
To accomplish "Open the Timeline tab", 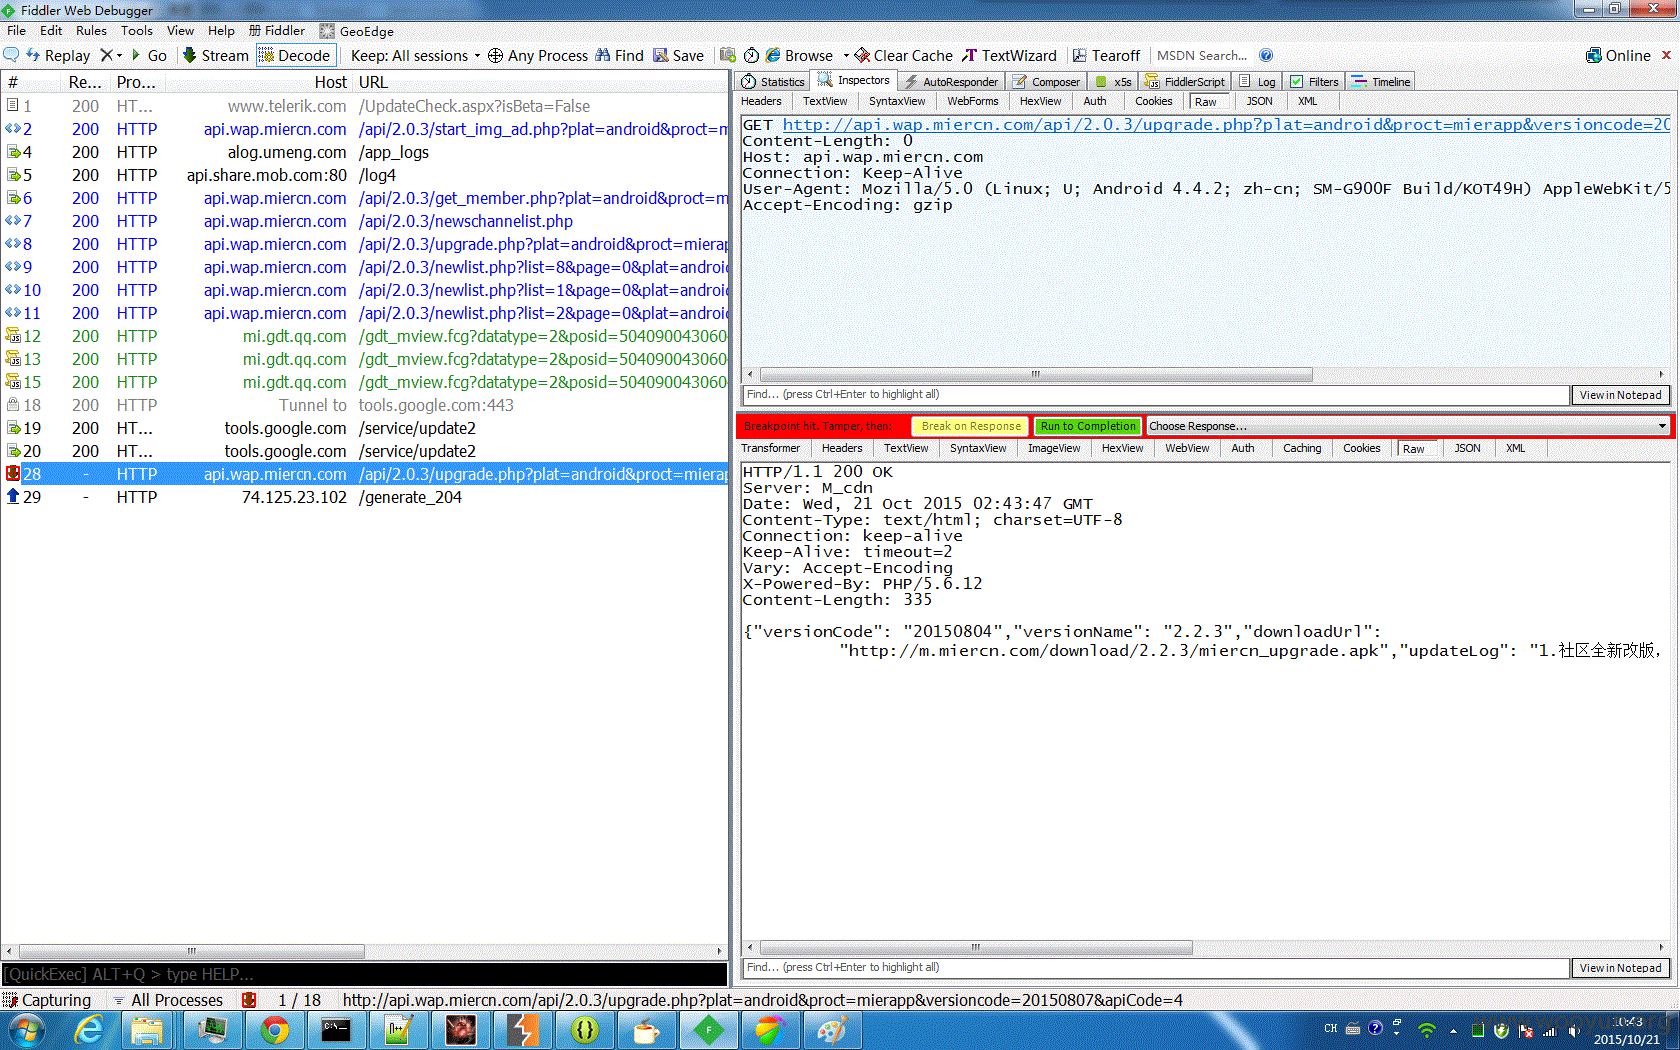I will point(1381,82).
